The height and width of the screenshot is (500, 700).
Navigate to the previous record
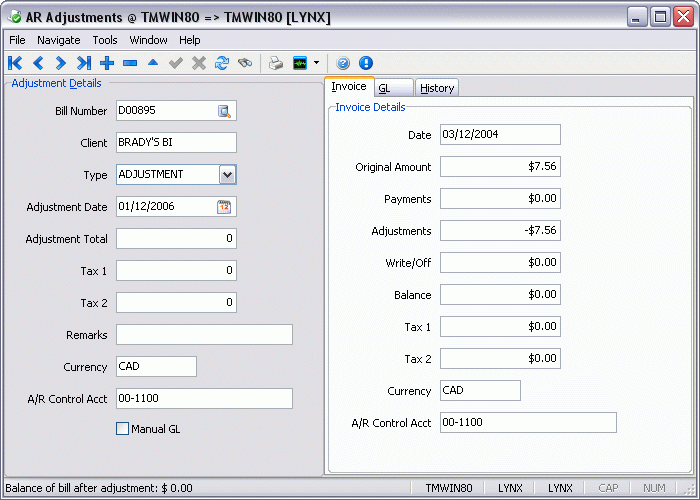[x=38, y=63]
